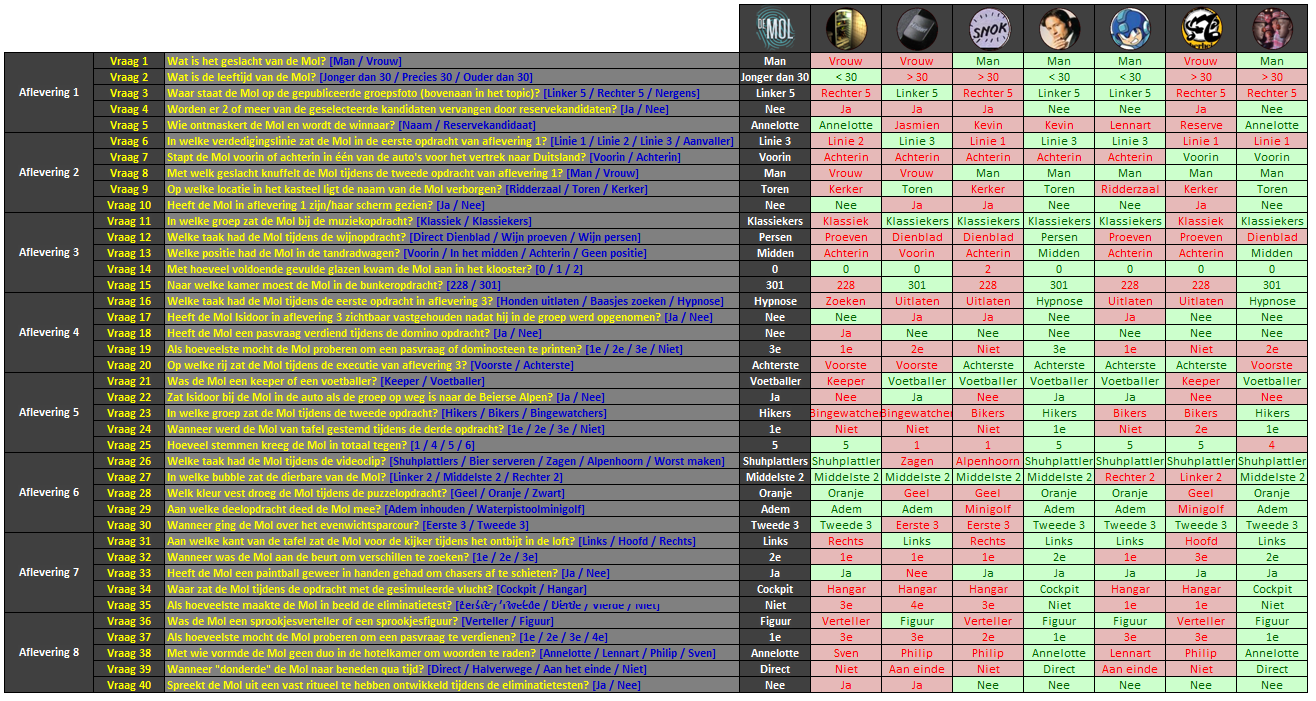Click the "Shuhplattlers" correct answer cell
The width and height of the screenshot is (1316, 701).
774,461
